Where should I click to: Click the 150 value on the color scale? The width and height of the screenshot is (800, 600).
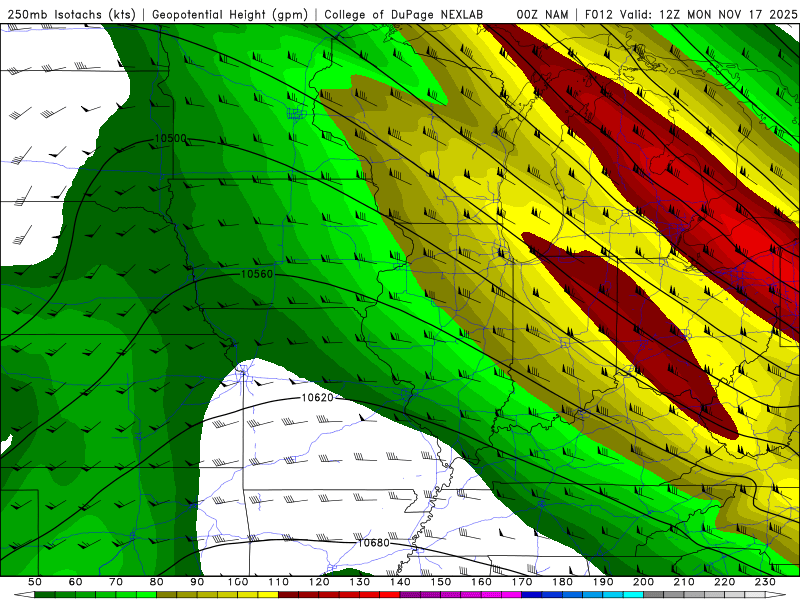click(x=441, y=582)
